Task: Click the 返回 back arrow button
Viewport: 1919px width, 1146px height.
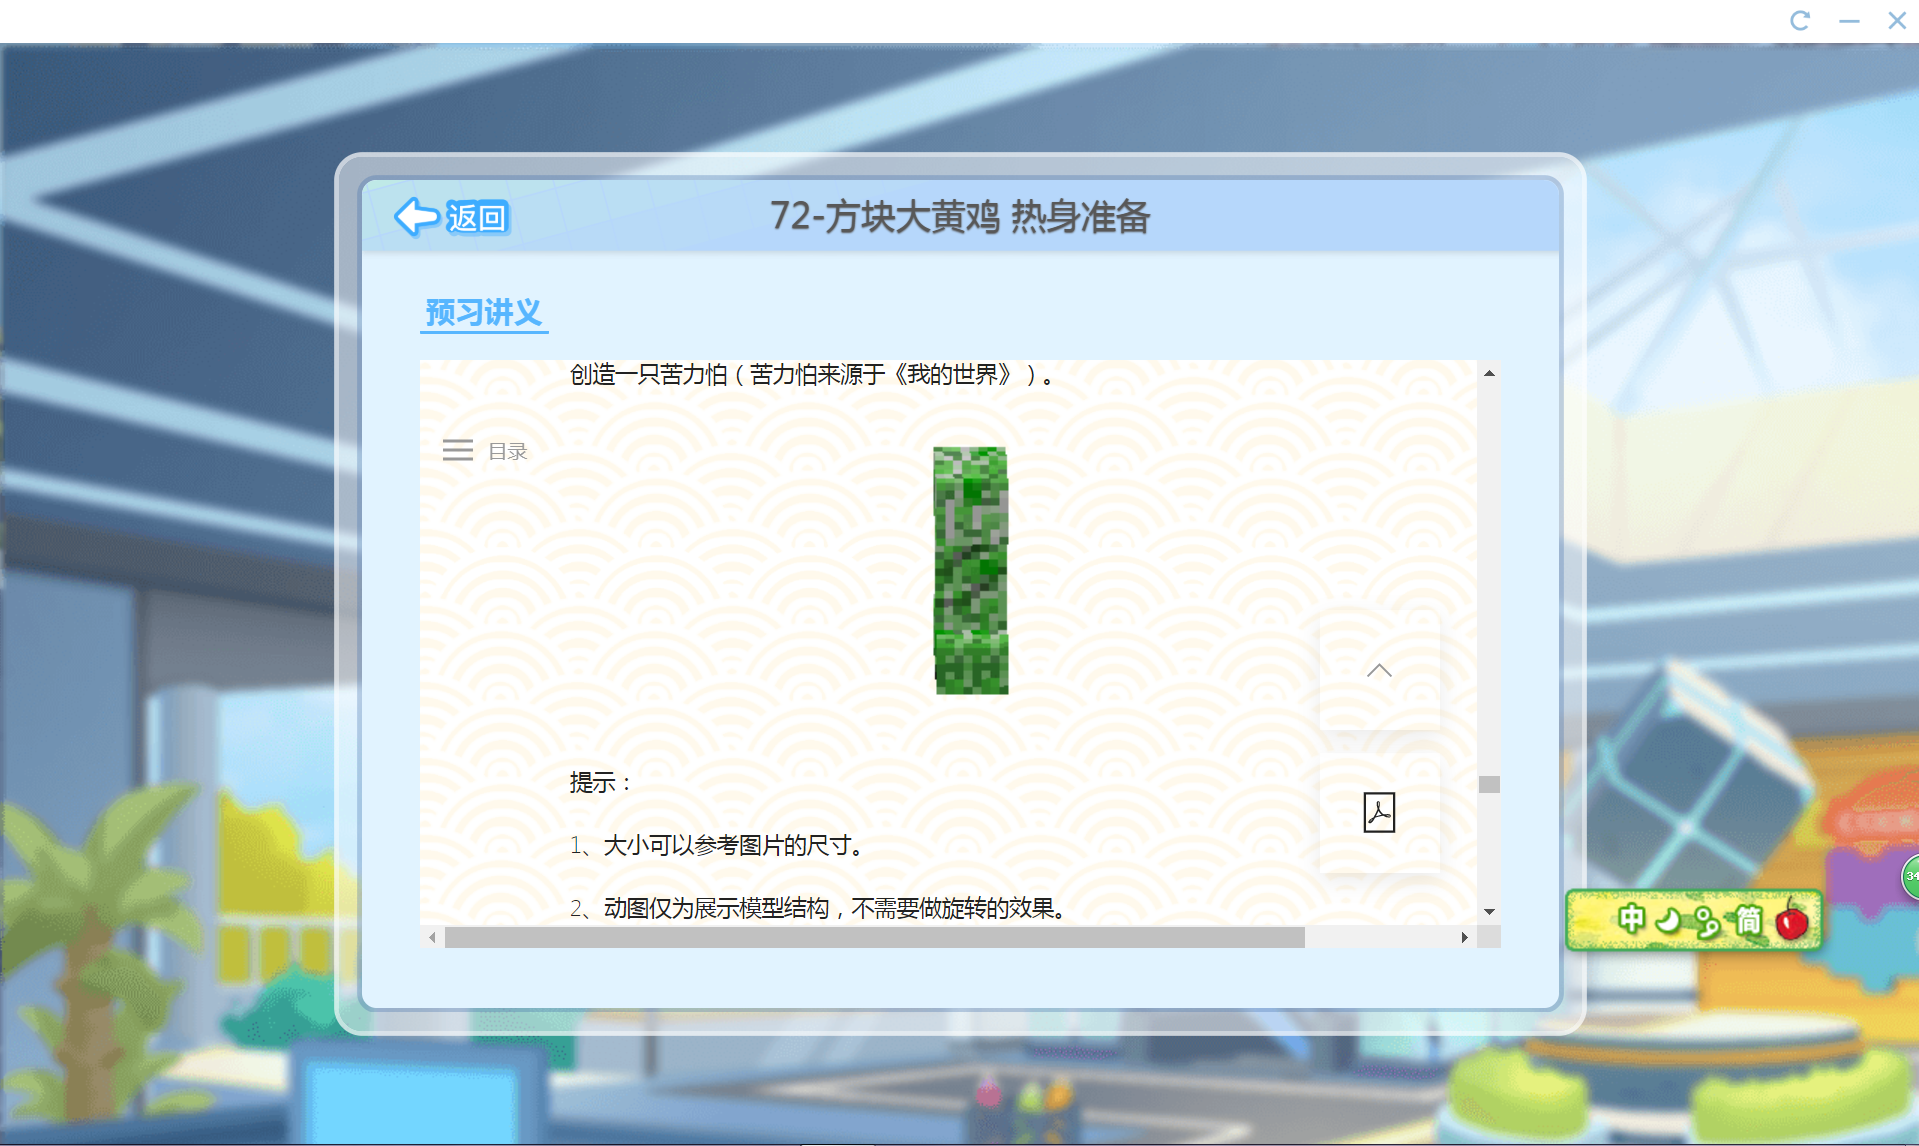Action: pos(452,217)
